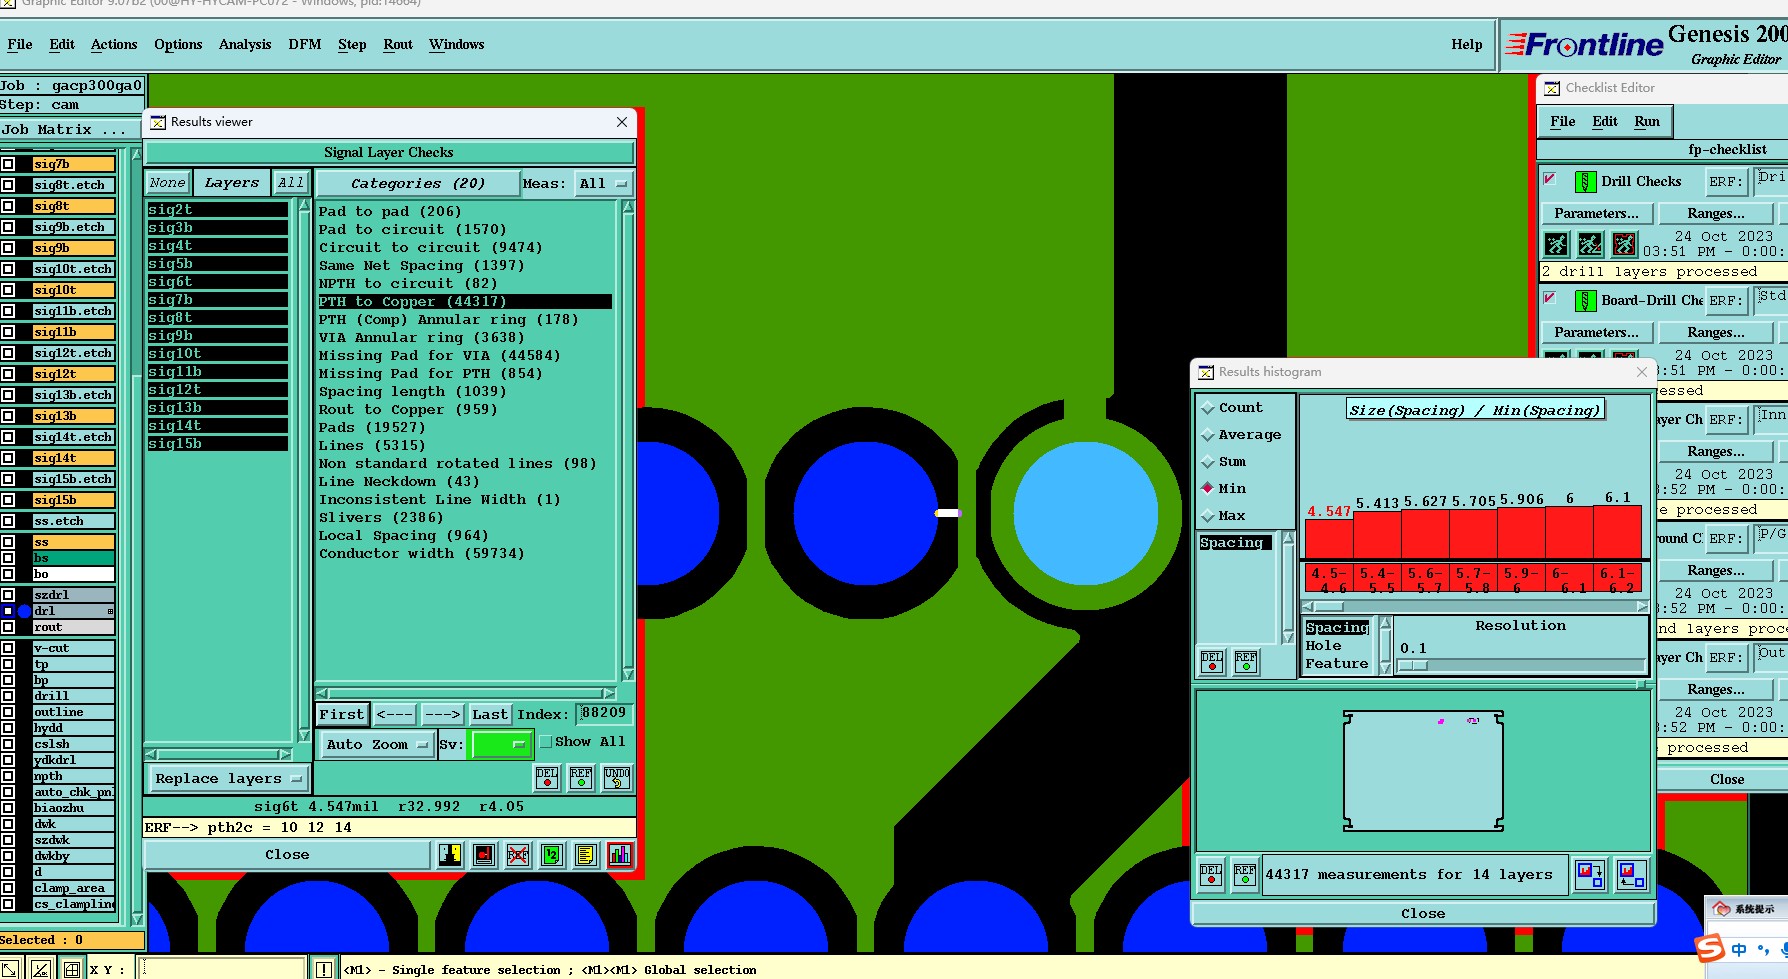Screen dimensions: 1788x979
Task: Click the green Drill Checks icon
Action: [1585, 182]
